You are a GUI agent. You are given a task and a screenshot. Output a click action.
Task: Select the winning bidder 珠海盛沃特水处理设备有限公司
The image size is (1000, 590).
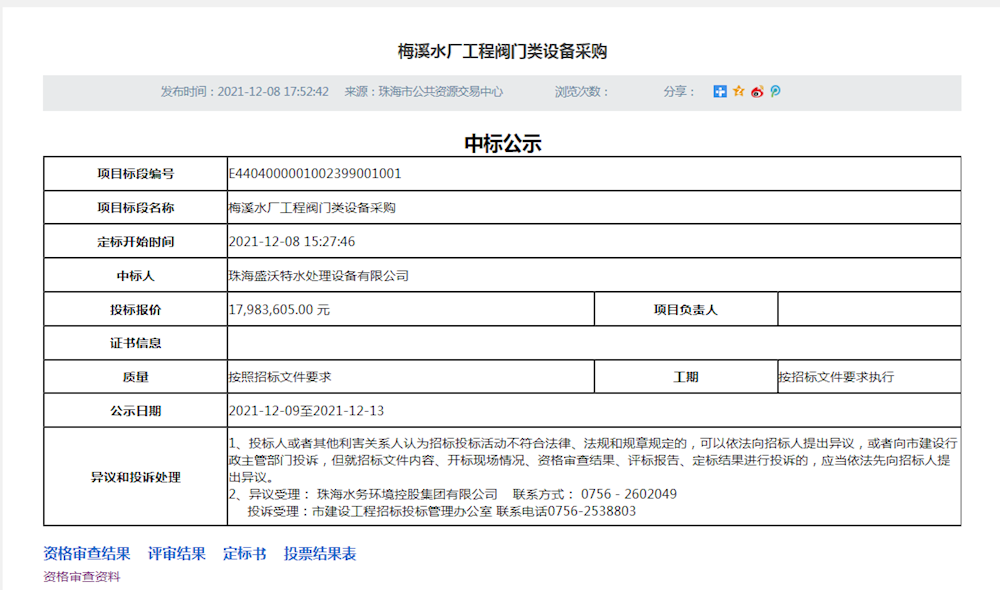318,275
